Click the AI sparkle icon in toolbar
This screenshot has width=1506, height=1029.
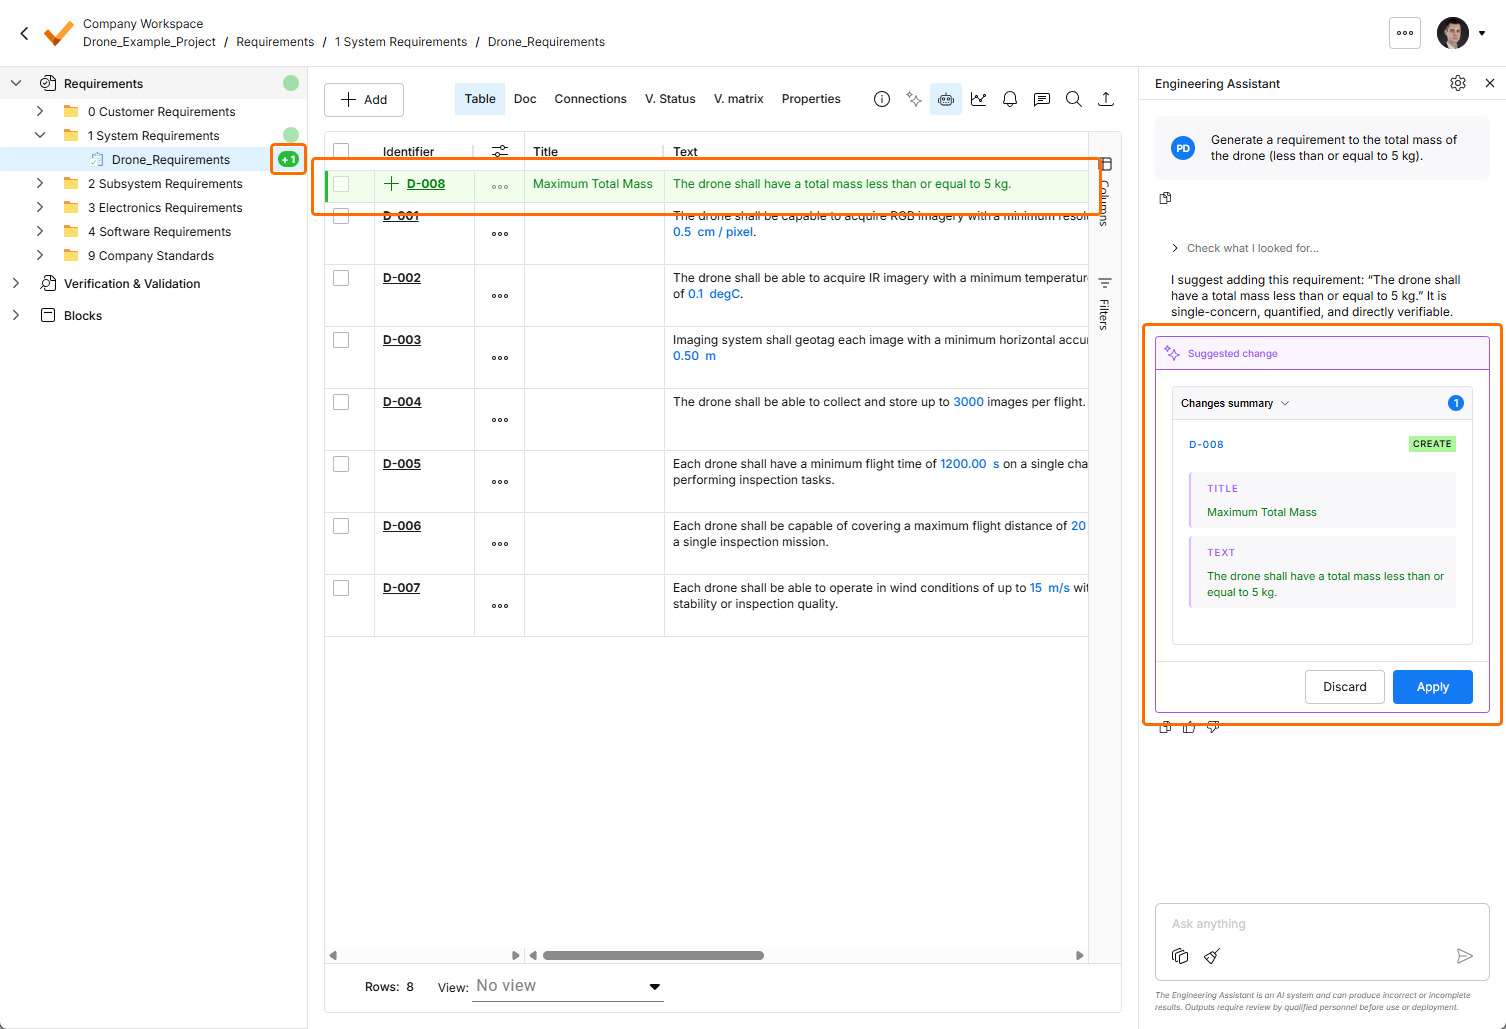[914, 99]
